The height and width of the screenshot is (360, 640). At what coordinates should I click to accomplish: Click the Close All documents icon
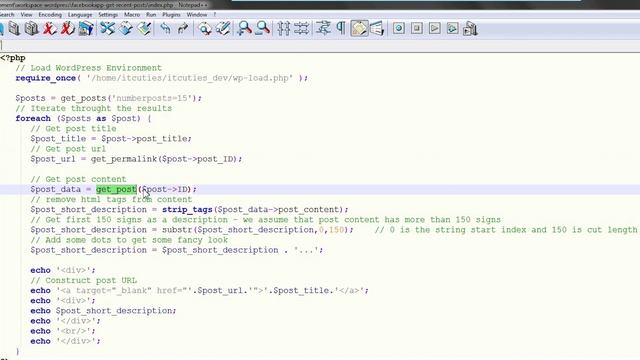click(x=67, y=29)
